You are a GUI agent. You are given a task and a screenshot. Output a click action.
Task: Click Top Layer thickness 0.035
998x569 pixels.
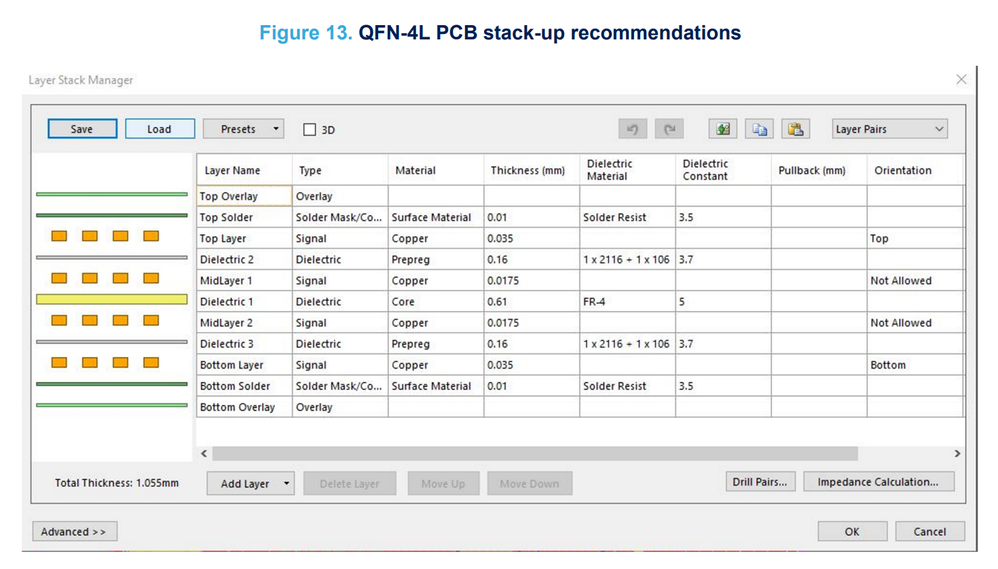pos(531,238)
